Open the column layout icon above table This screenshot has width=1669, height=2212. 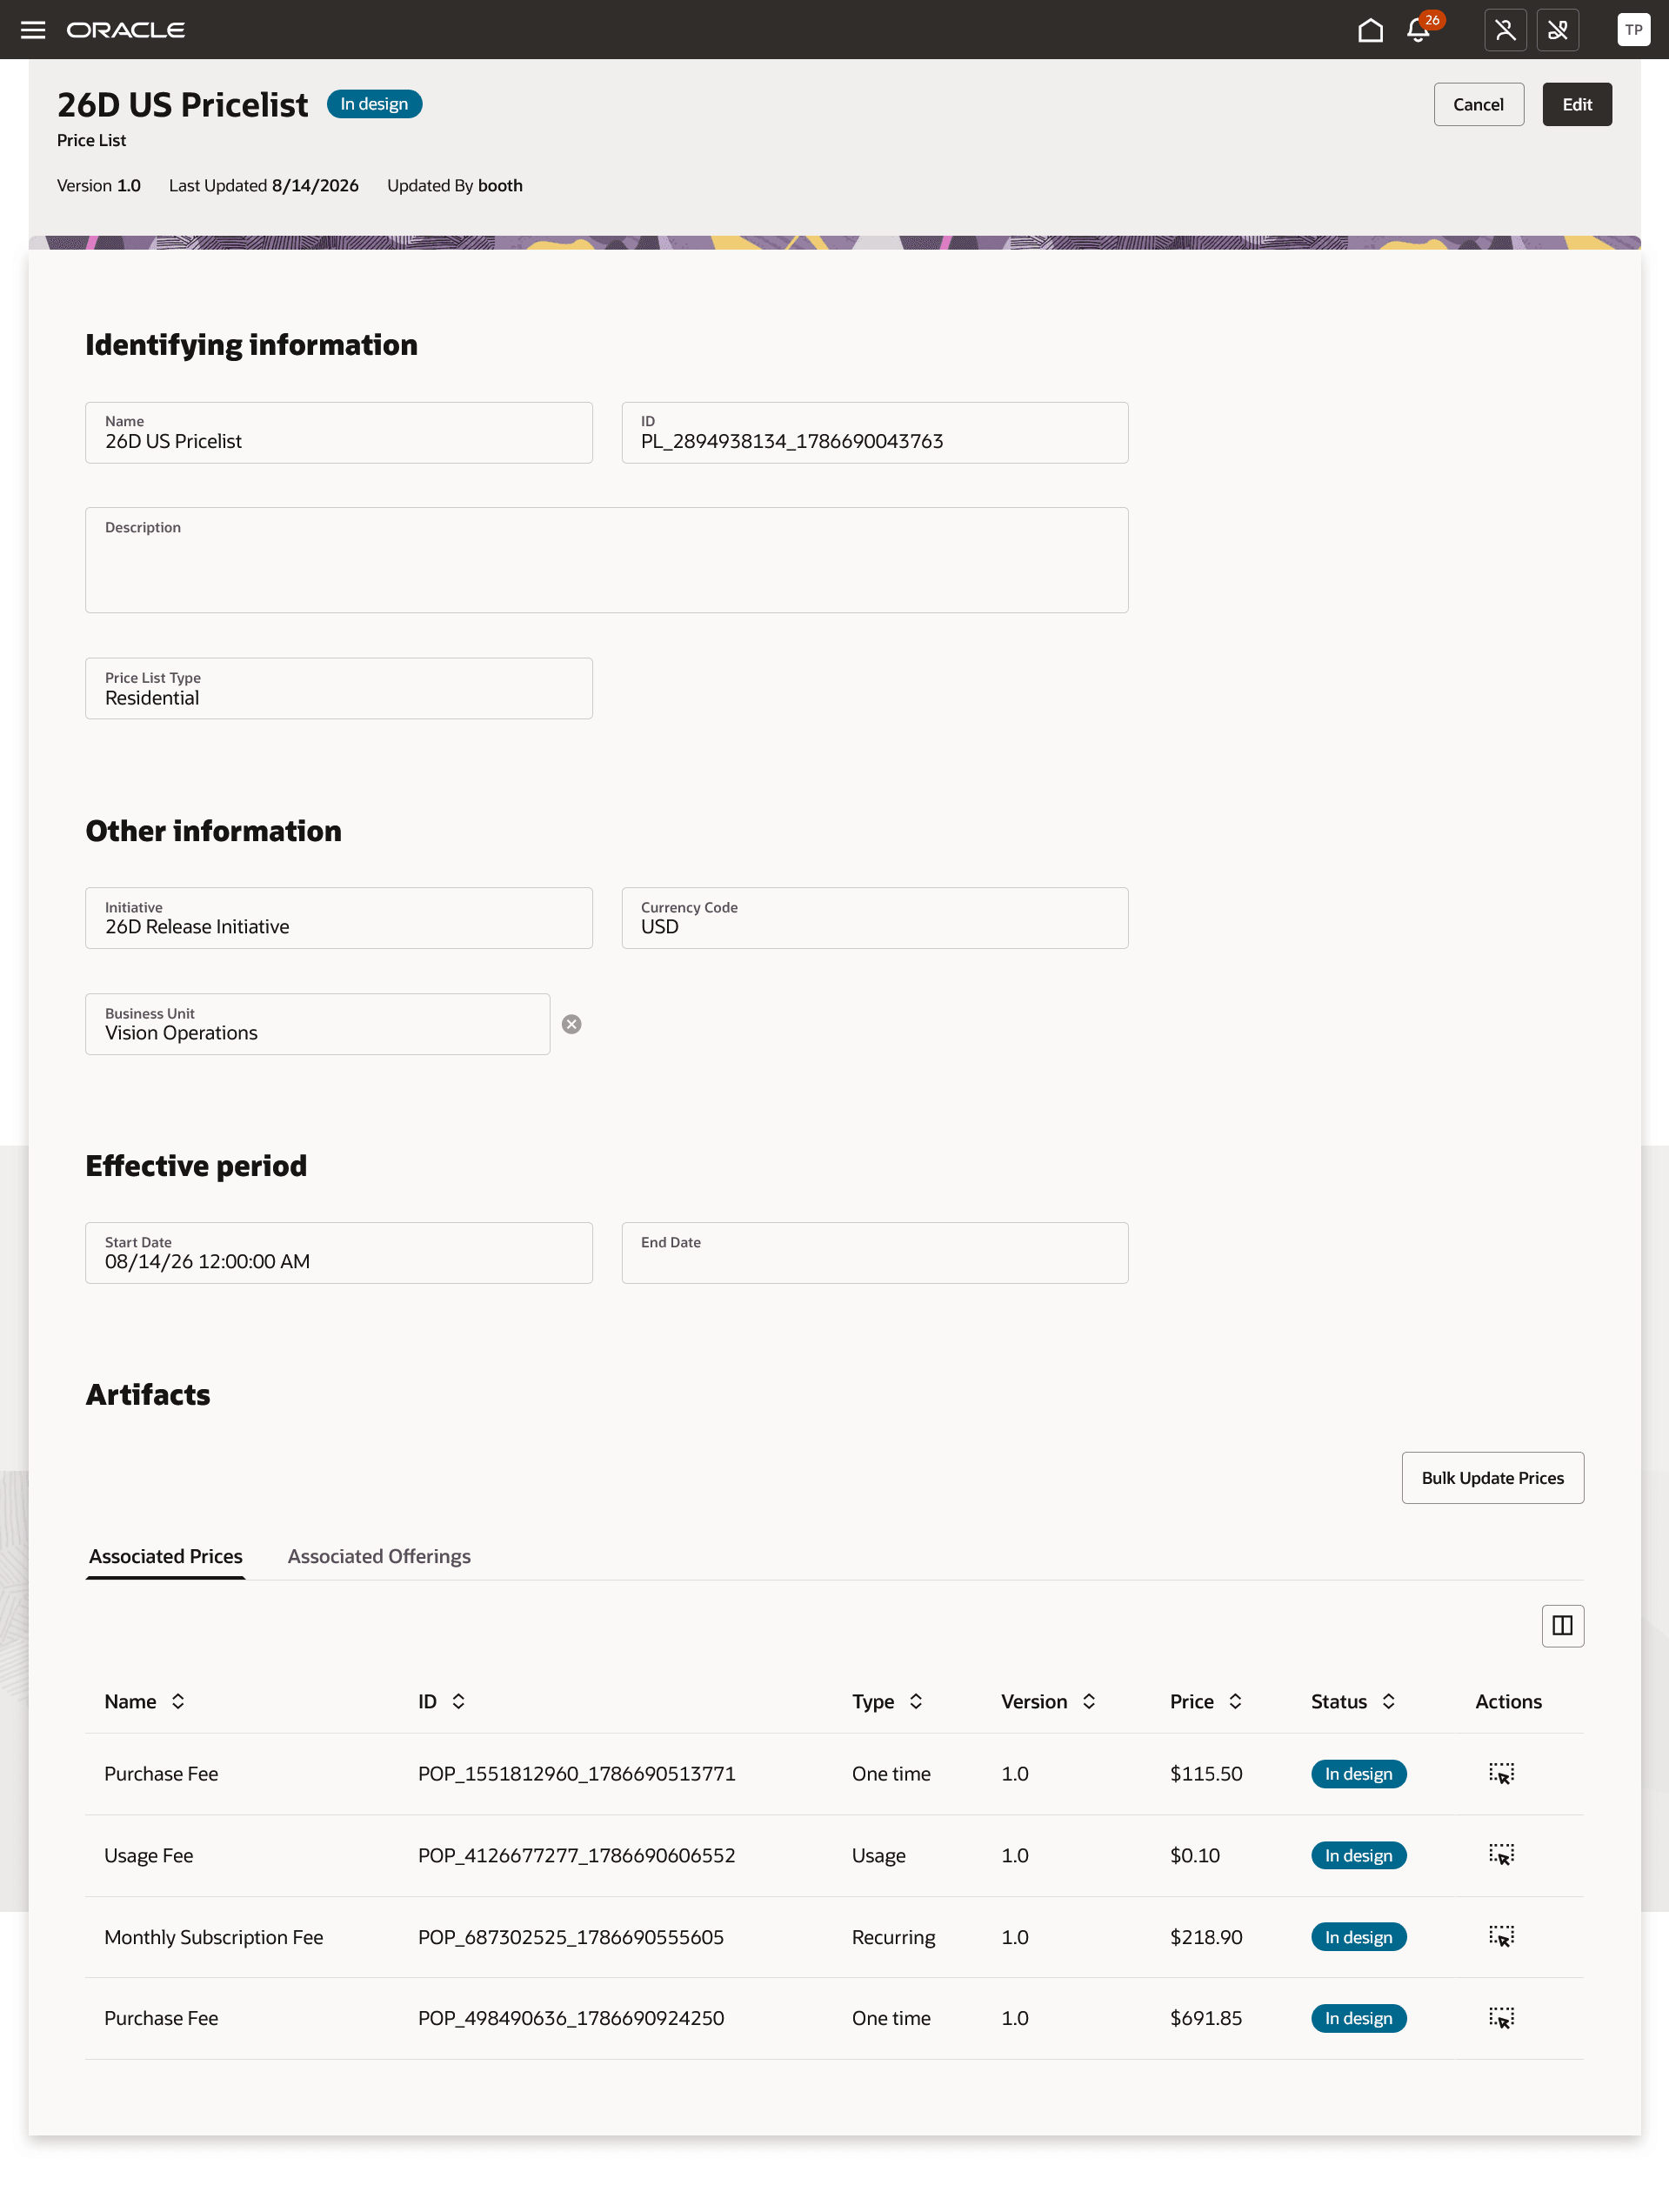1562,1626
